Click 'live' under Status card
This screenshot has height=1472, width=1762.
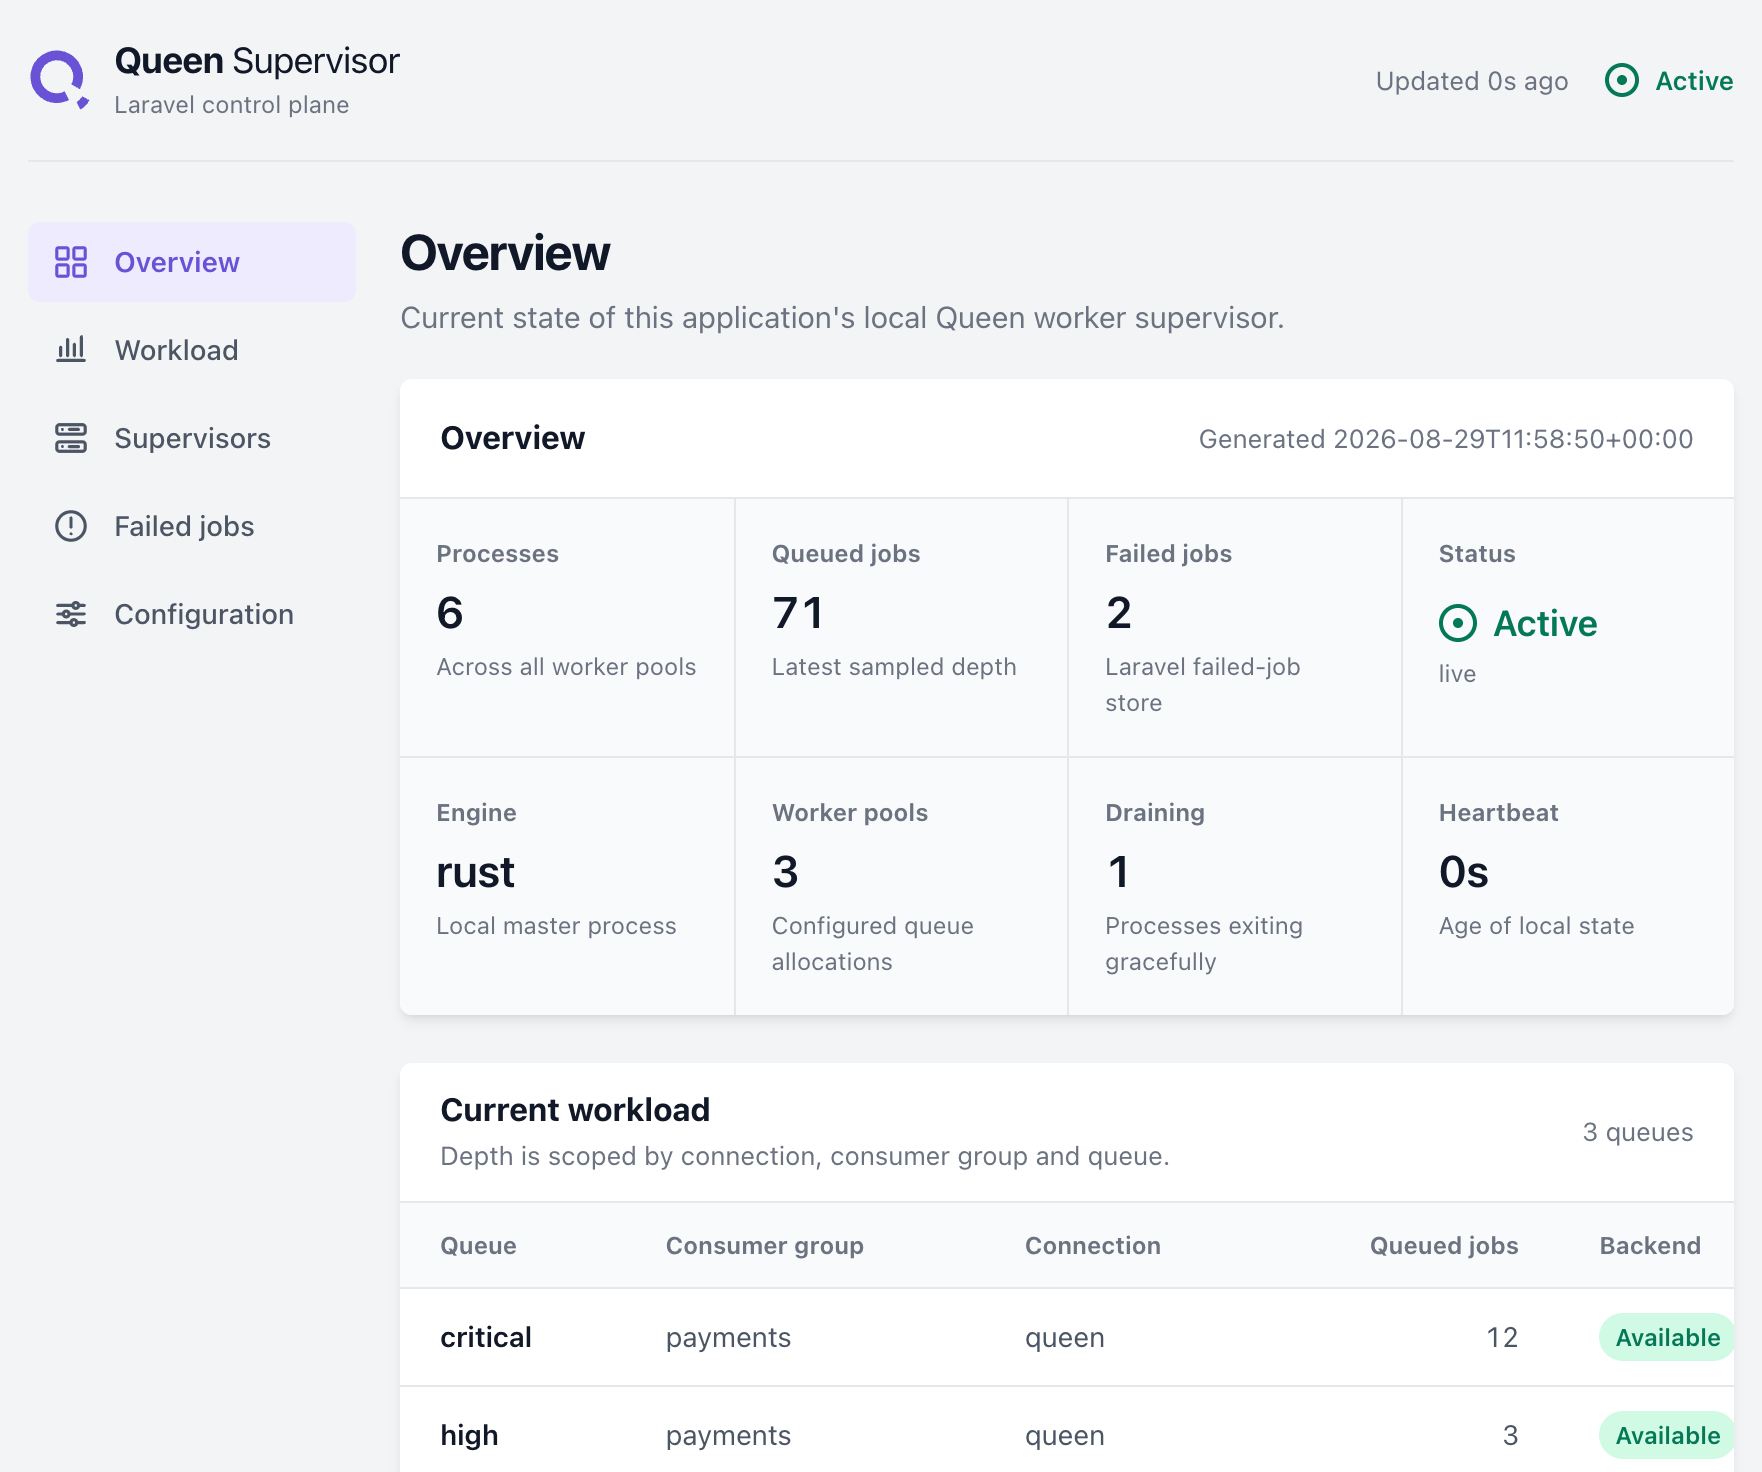click(x=1457, y=674)
